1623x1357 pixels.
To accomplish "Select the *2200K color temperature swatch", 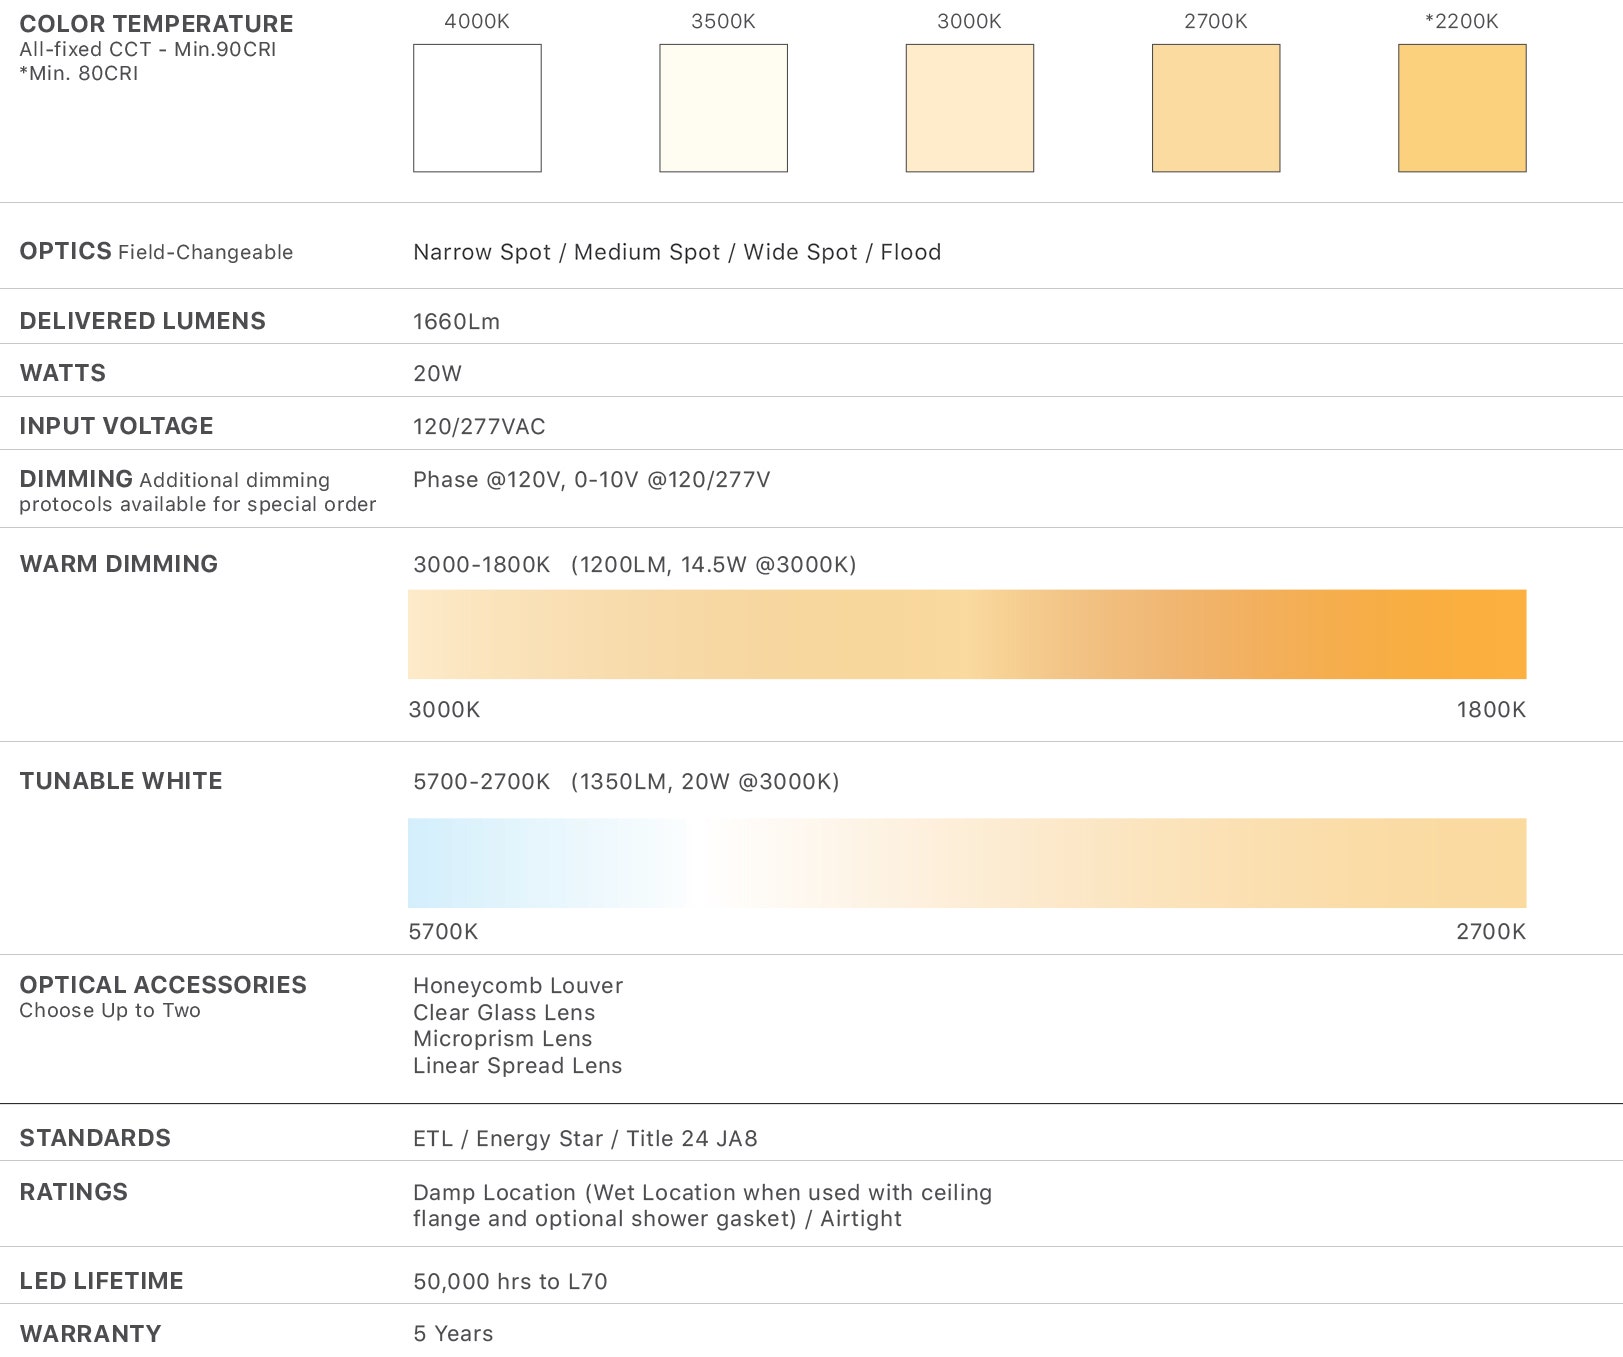I will coord(1462,108).
